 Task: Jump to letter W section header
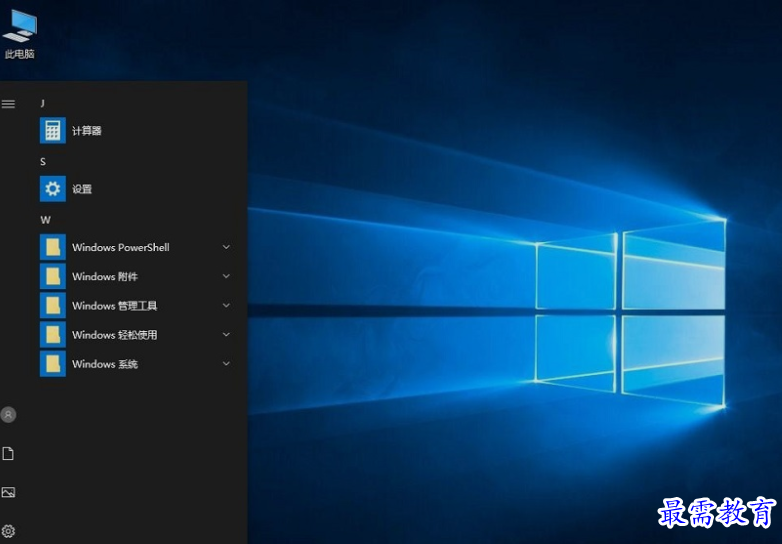pos(45,220)
